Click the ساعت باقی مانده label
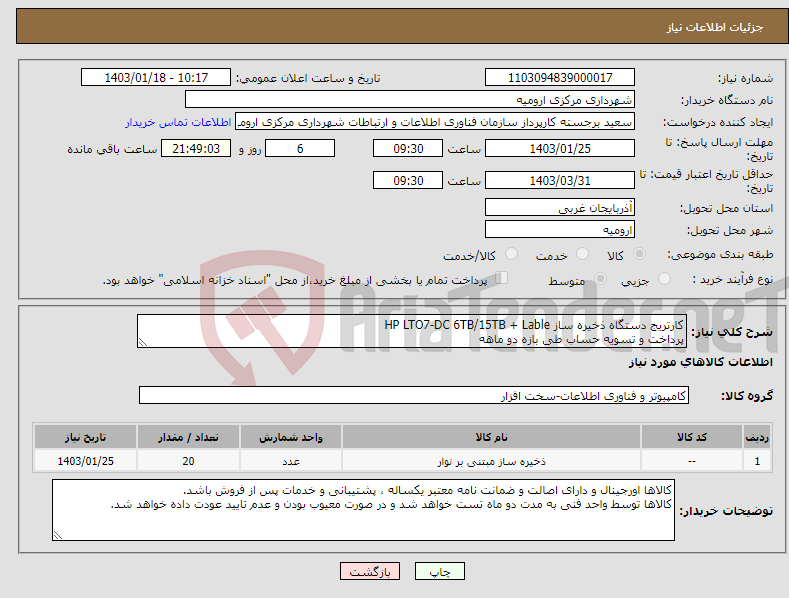Image resolution: width=789 pixels, height=598 pixels. coord(112,150)
